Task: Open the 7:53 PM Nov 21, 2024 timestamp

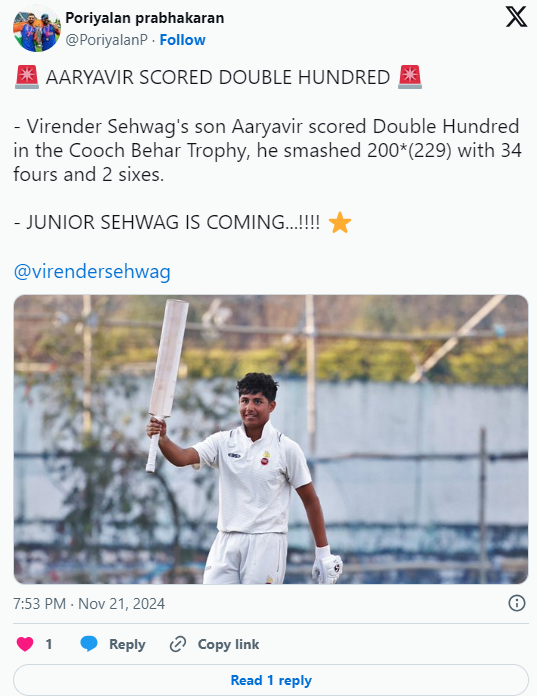Action: tap(89, 604)
